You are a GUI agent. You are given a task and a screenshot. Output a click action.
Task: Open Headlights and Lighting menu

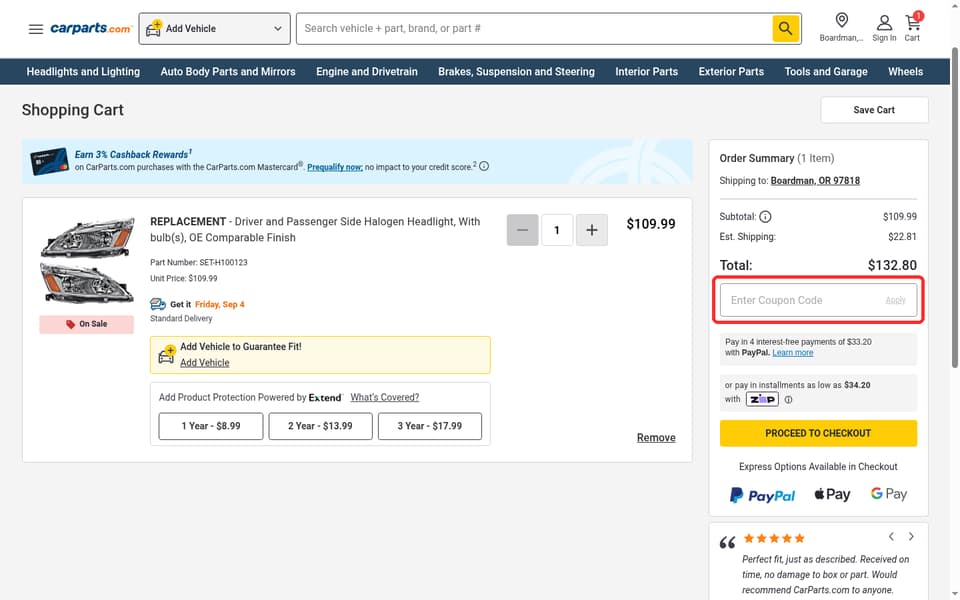click(x=83, y=72)
